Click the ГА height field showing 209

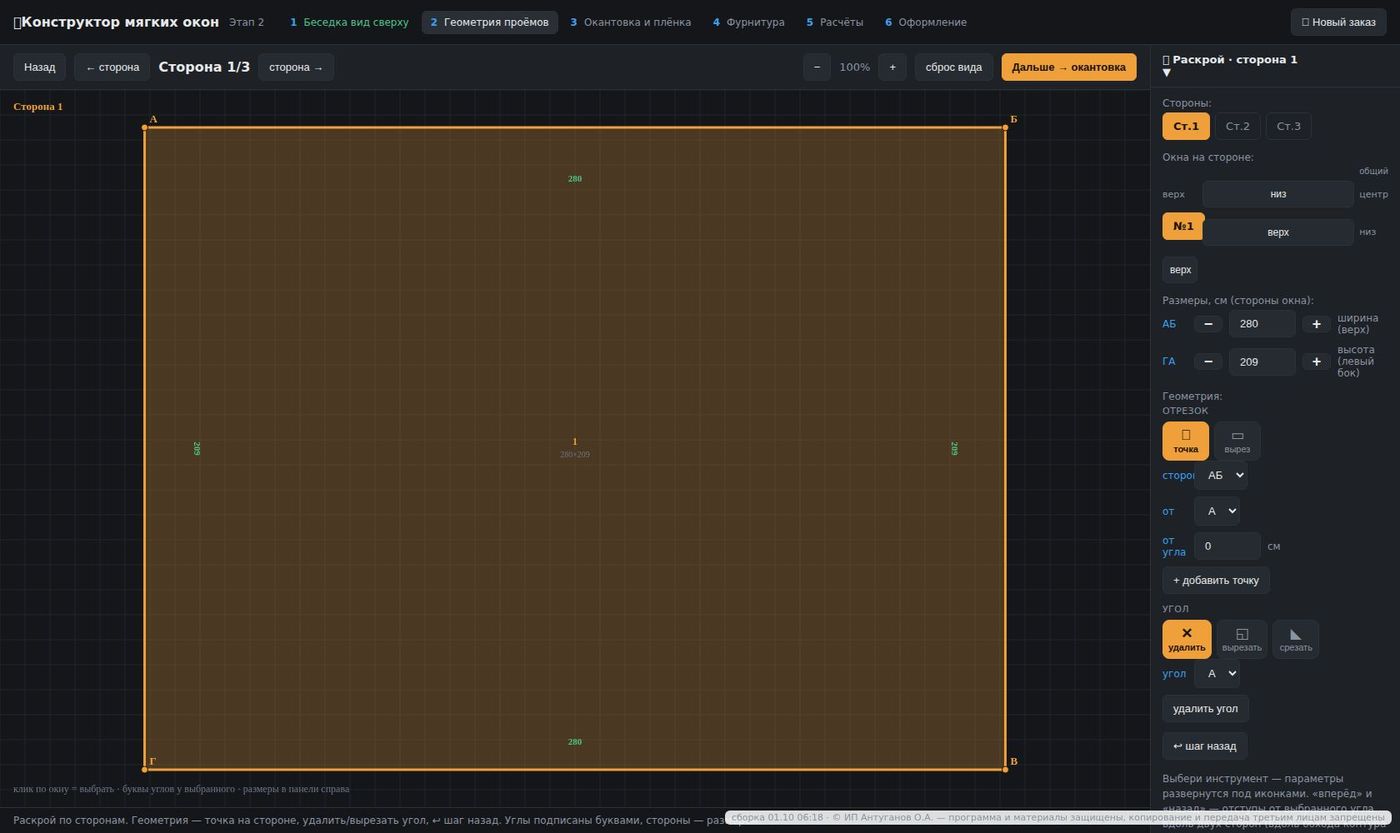click(1262, 362)
